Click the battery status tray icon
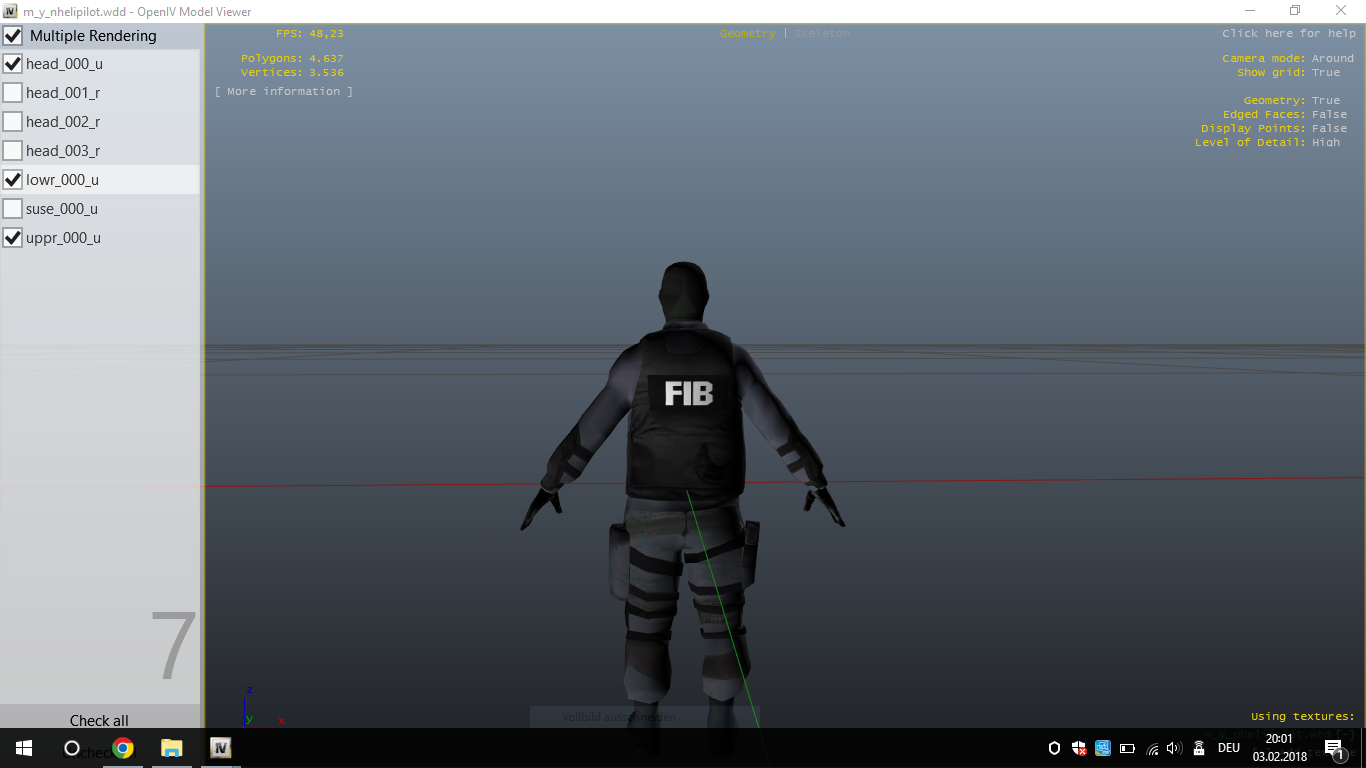Viewport: 1366px width, 768px height. pos(1127,748)
